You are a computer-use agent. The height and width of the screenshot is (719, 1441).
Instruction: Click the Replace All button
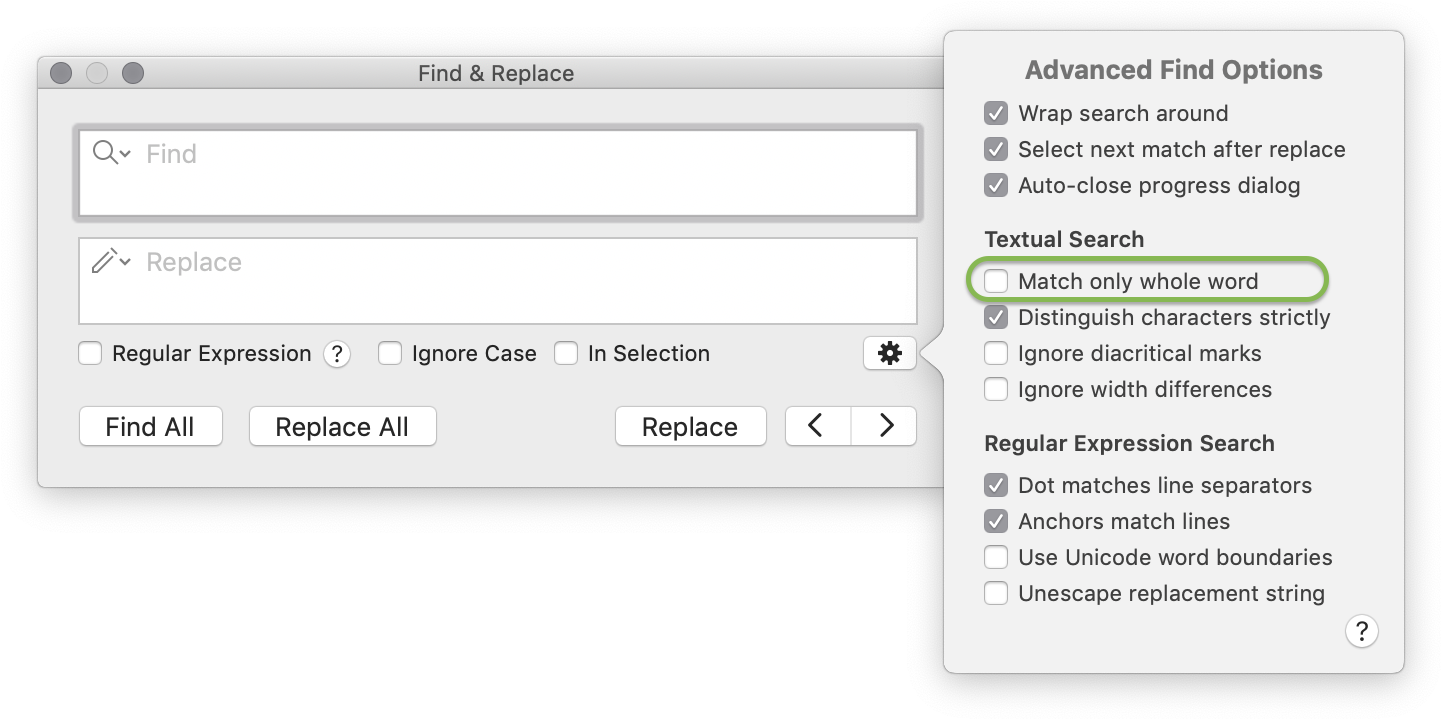pos(342,426)
